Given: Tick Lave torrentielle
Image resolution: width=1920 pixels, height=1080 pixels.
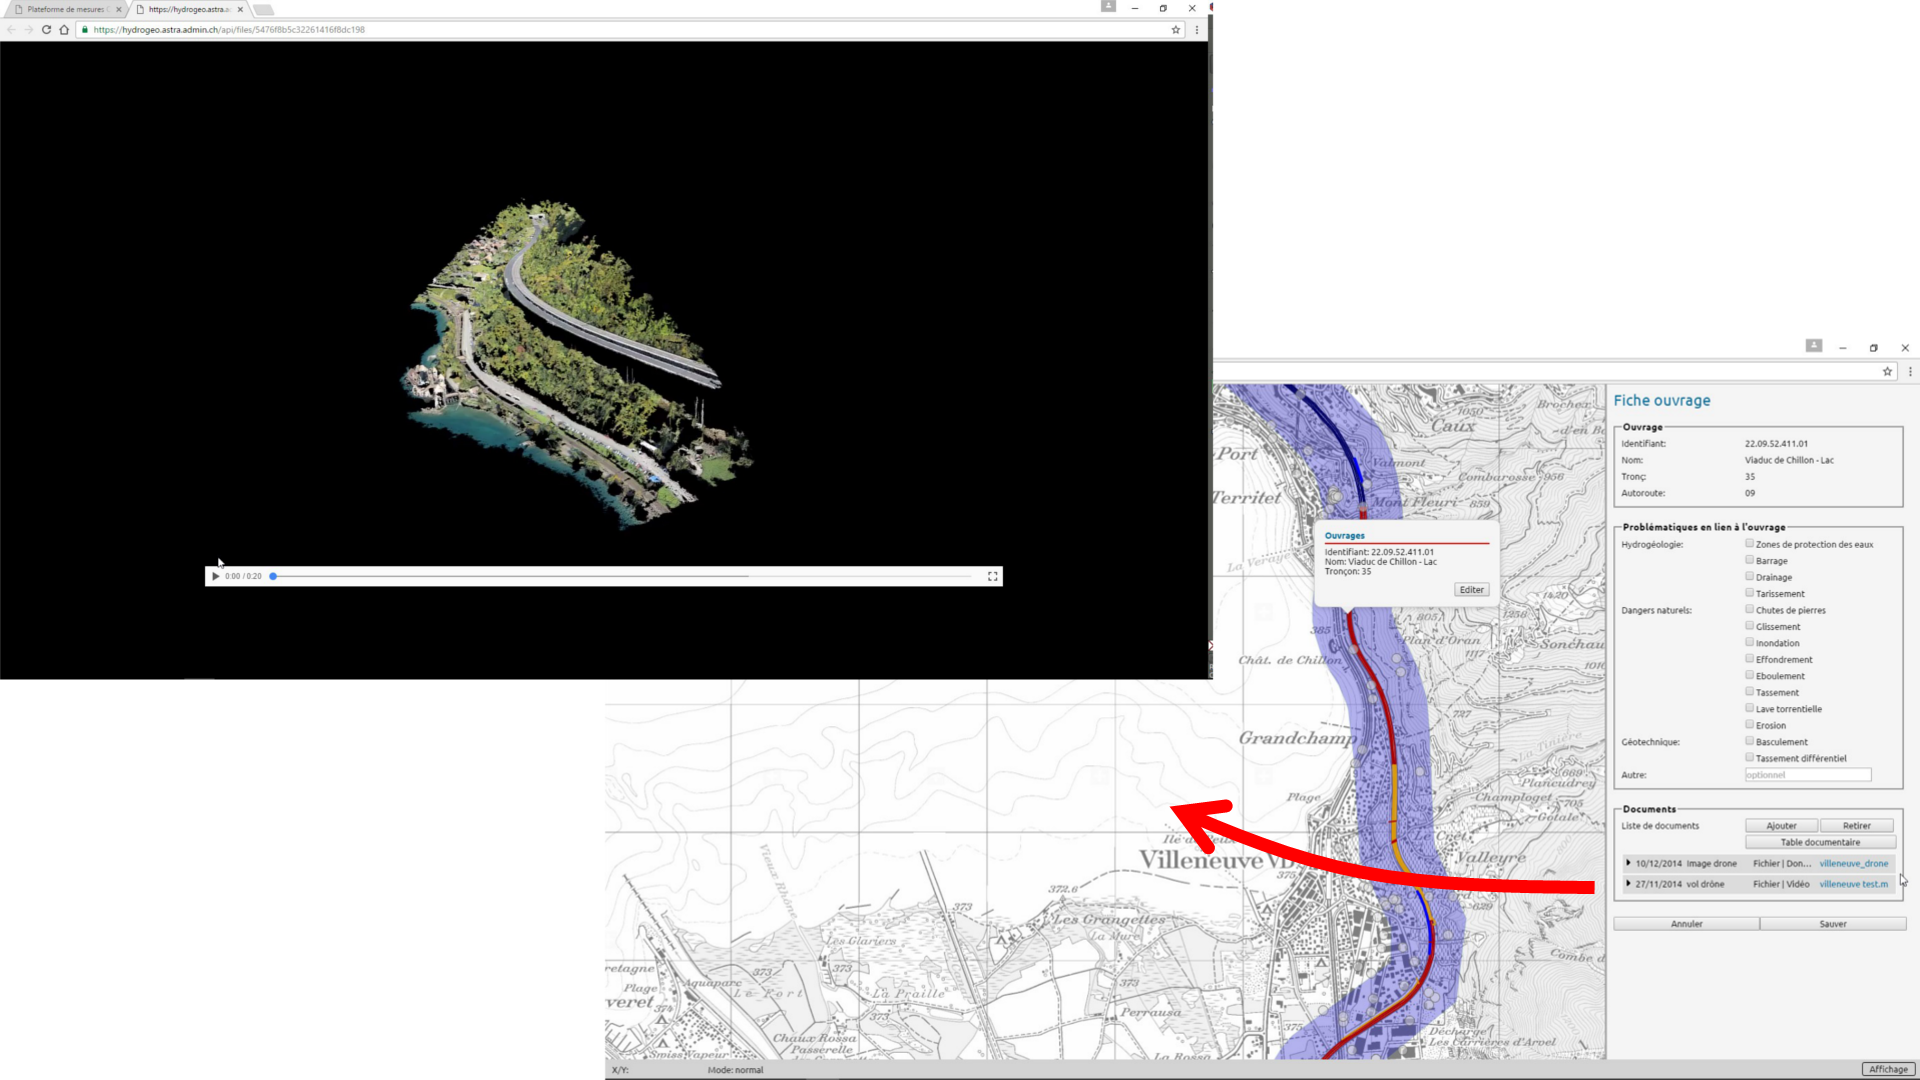Looking at the screenshot, I should tap(1750, 708).
